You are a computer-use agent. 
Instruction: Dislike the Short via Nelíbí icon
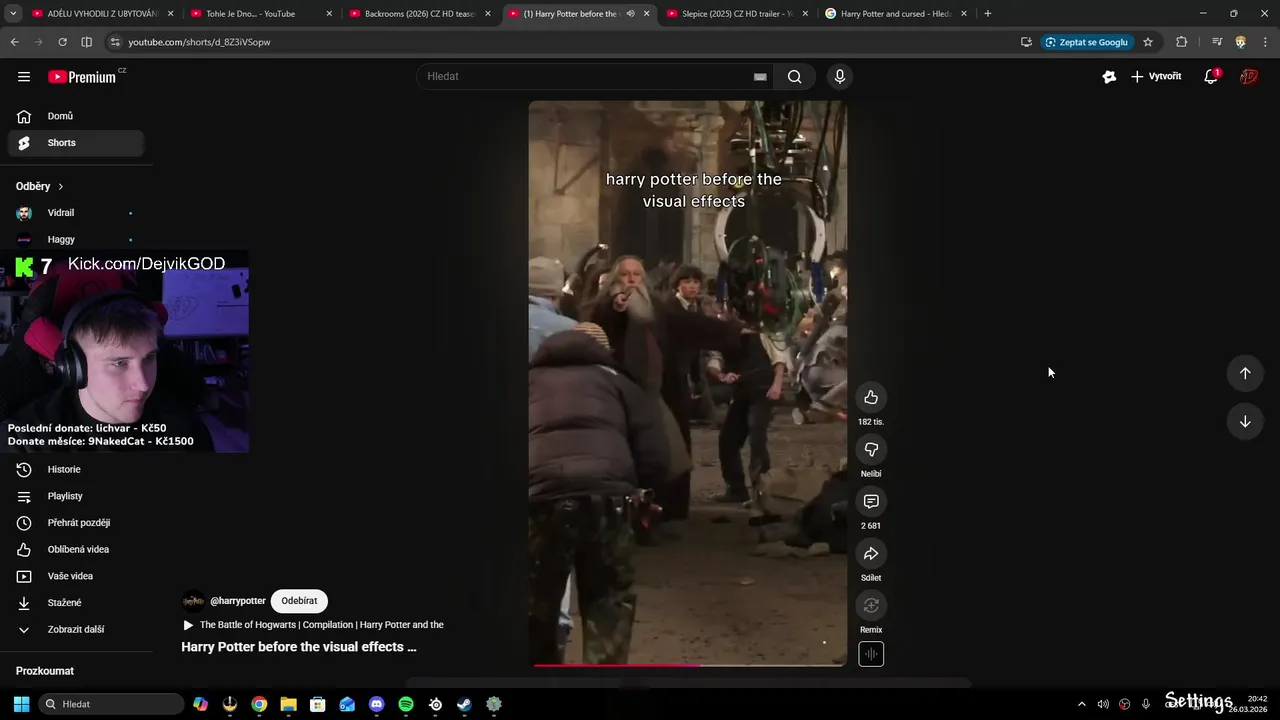[871, 449]
